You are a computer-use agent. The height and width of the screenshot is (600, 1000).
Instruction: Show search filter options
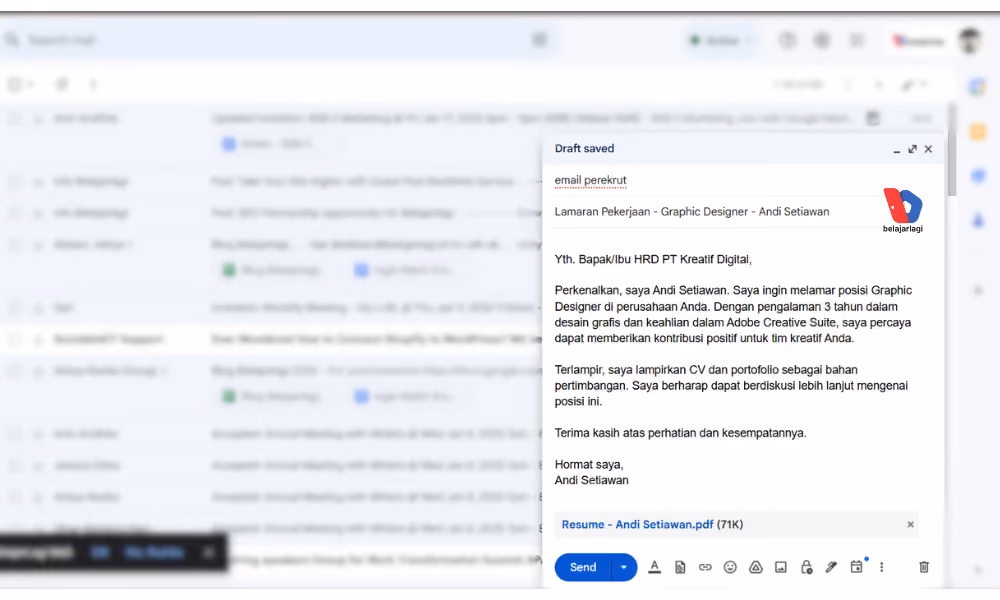[540, 40]
